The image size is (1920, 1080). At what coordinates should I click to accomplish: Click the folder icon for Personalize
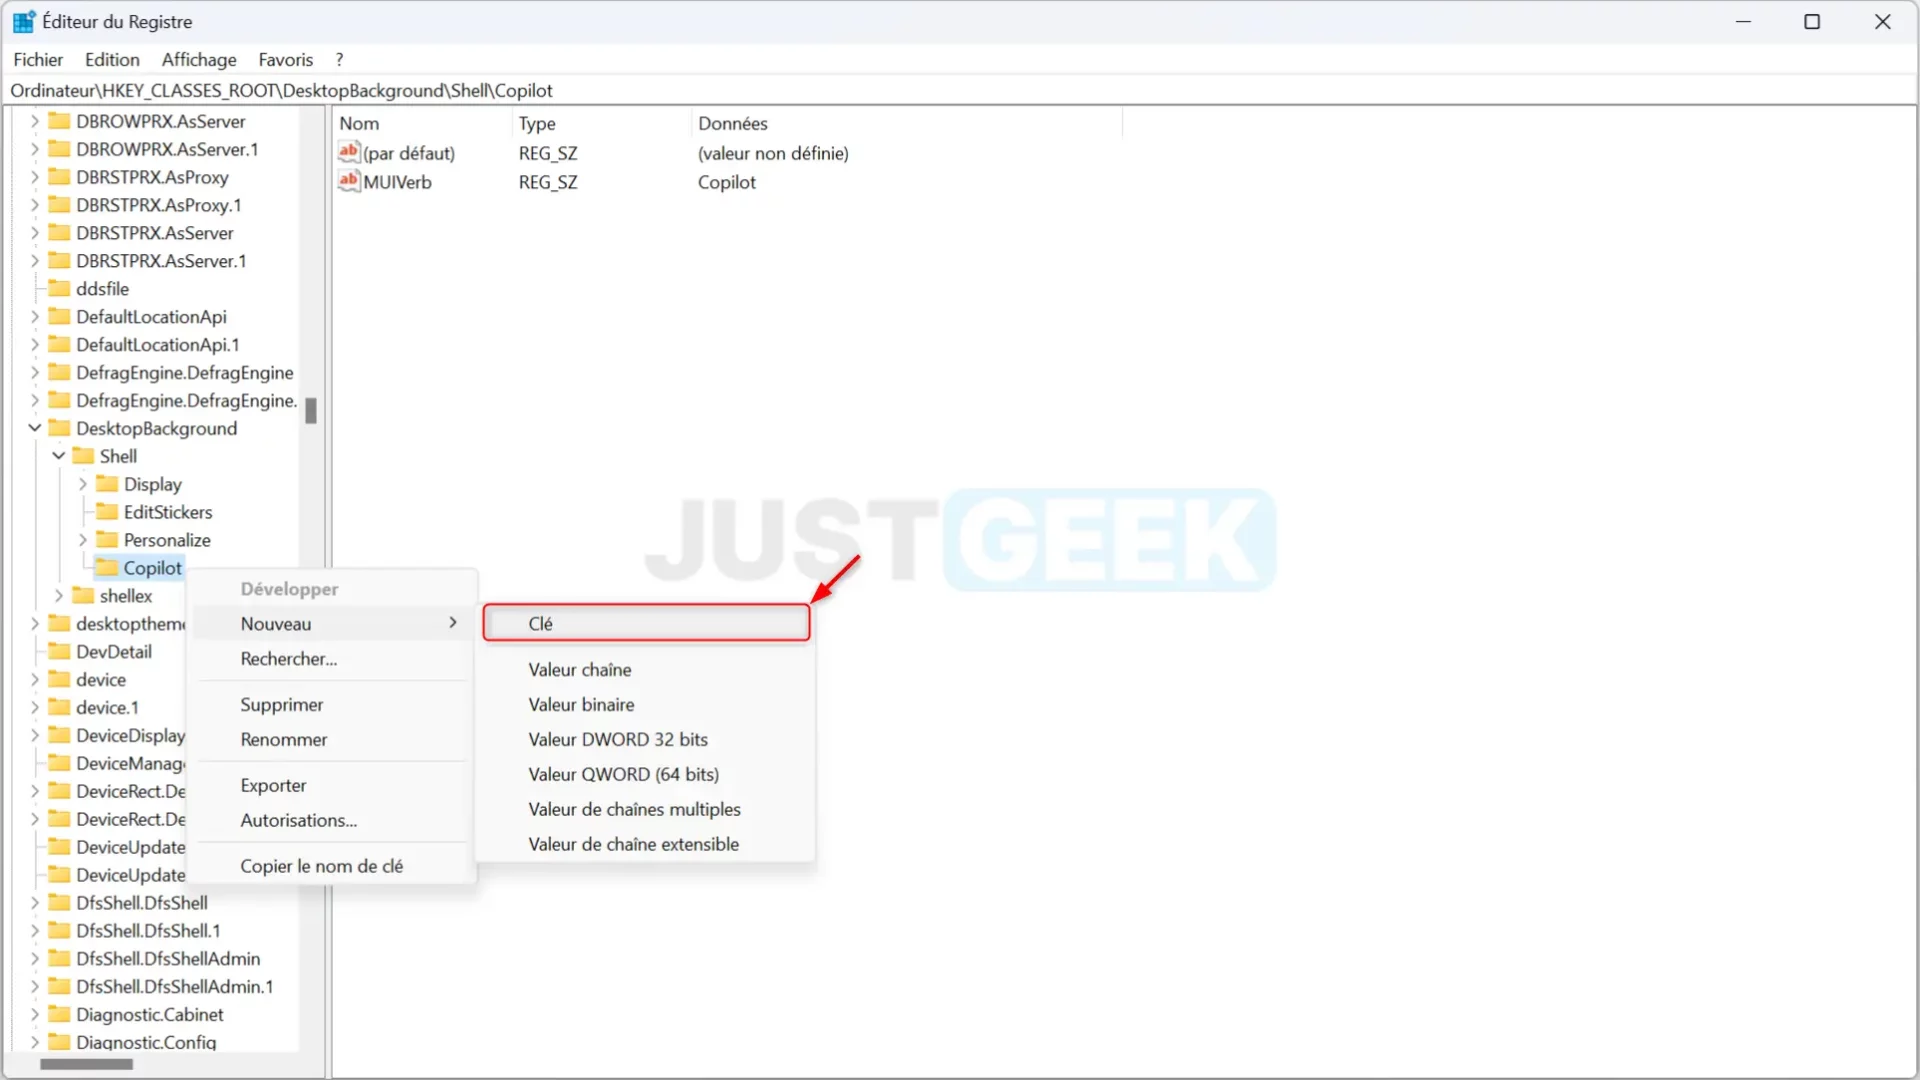[107, 539]
